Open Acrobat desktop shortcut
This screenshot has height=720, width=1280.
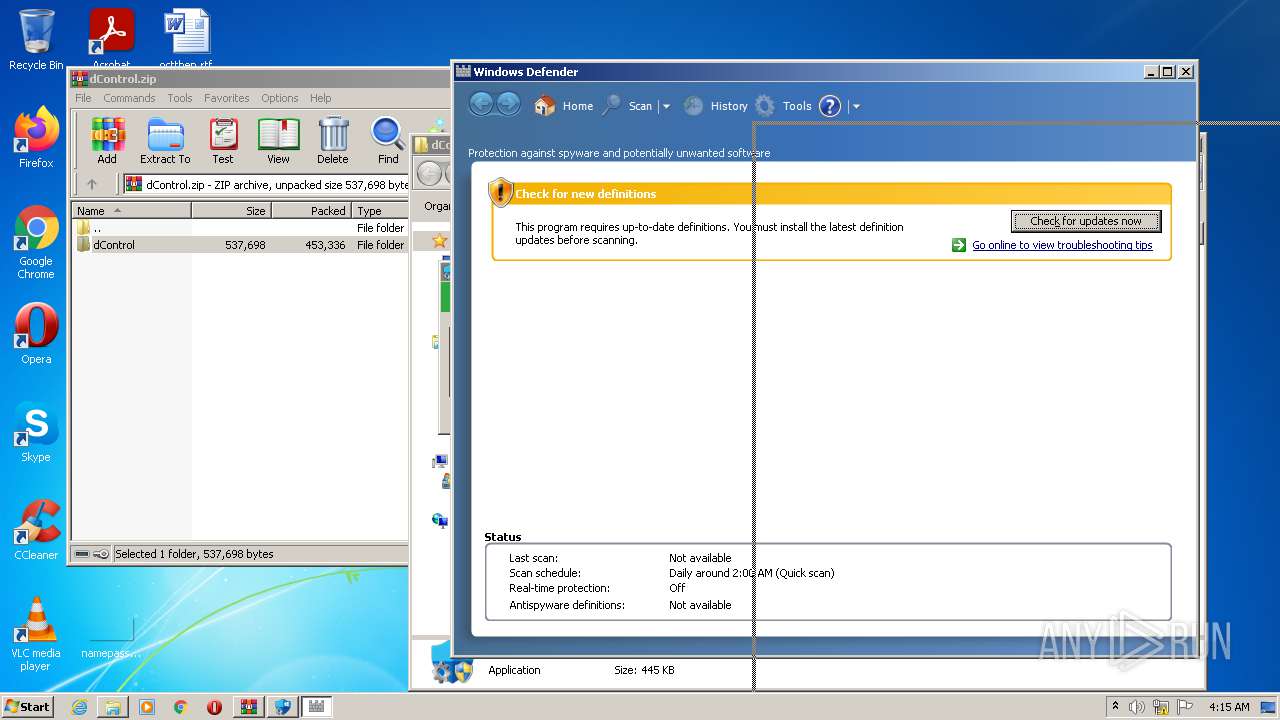111,38
